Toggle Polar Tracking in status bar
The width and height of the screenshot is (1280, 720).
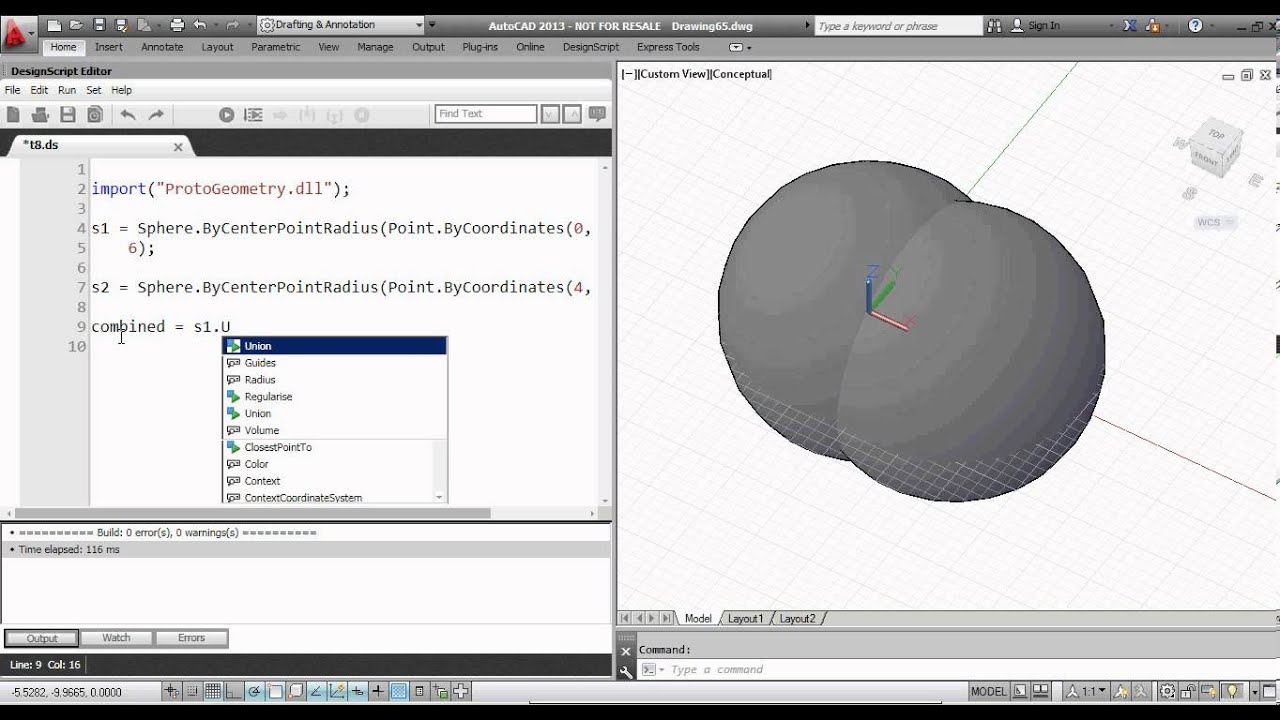pos(254,691)
